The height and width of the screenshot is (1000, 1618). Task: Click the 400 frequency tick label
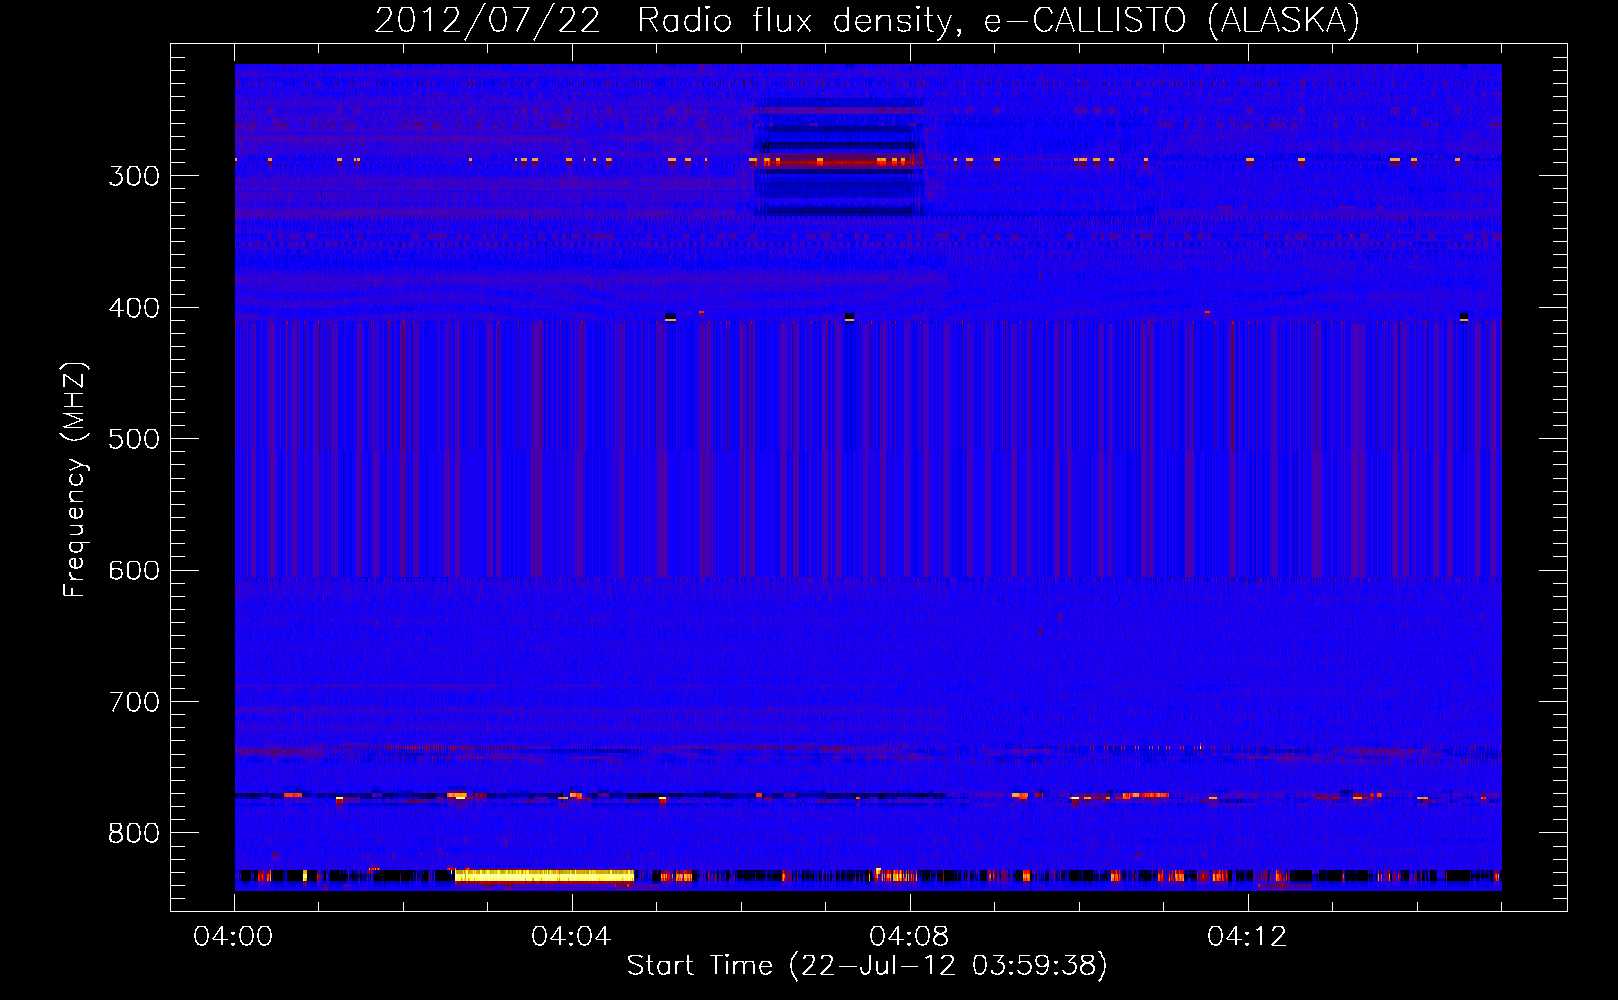134,308
